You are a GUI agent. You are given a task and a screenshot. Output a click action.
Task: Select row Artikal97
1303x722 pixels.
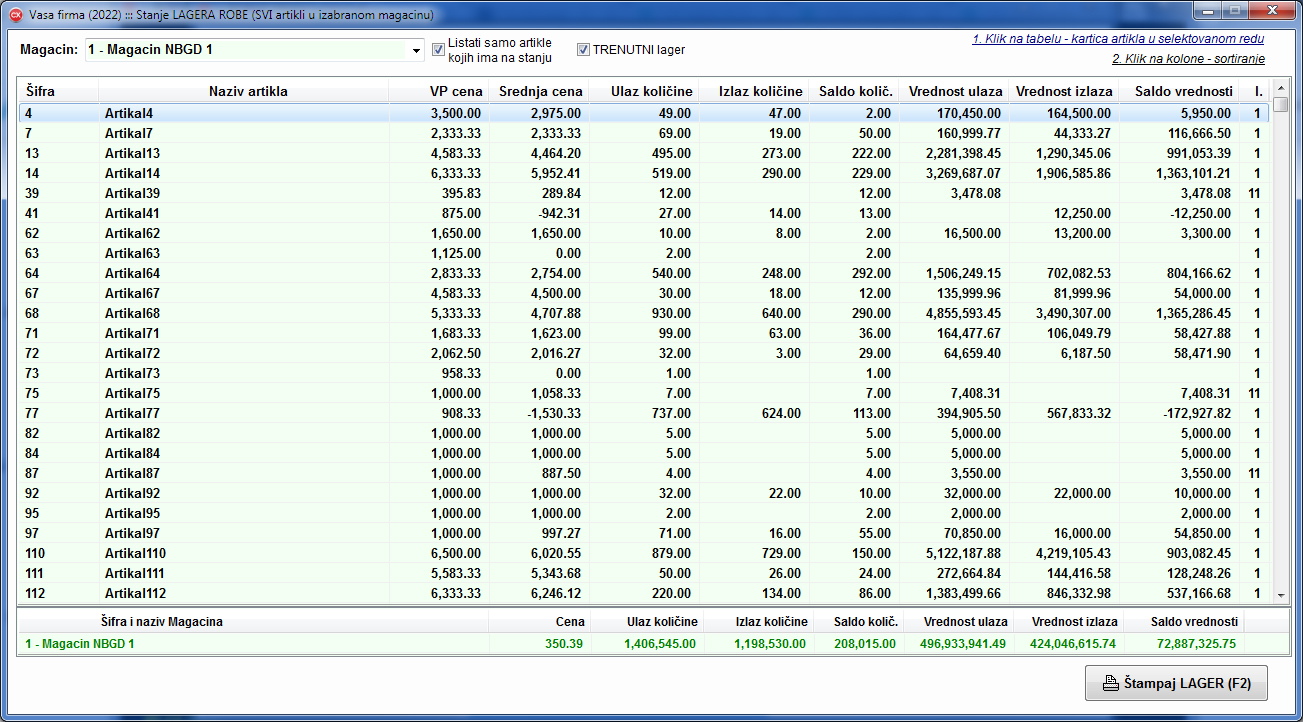tap(644, 533)
